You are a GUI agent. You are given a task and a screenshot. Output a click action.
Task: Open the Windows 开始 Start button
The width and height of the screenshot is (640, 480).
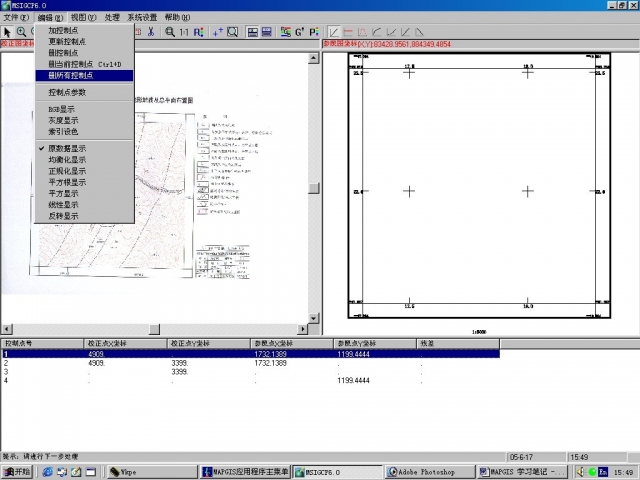pos(18,472)
